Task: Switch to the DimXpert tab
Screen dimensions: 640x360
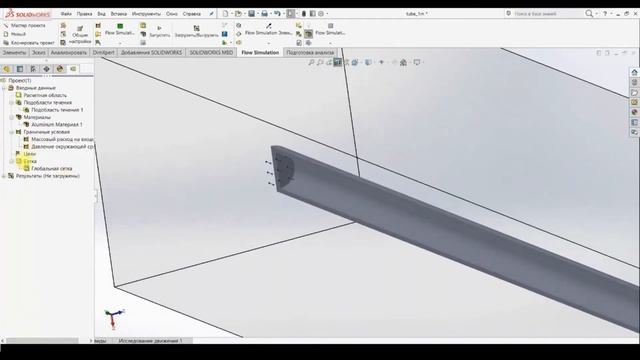Action: click(x=103, y=53)
